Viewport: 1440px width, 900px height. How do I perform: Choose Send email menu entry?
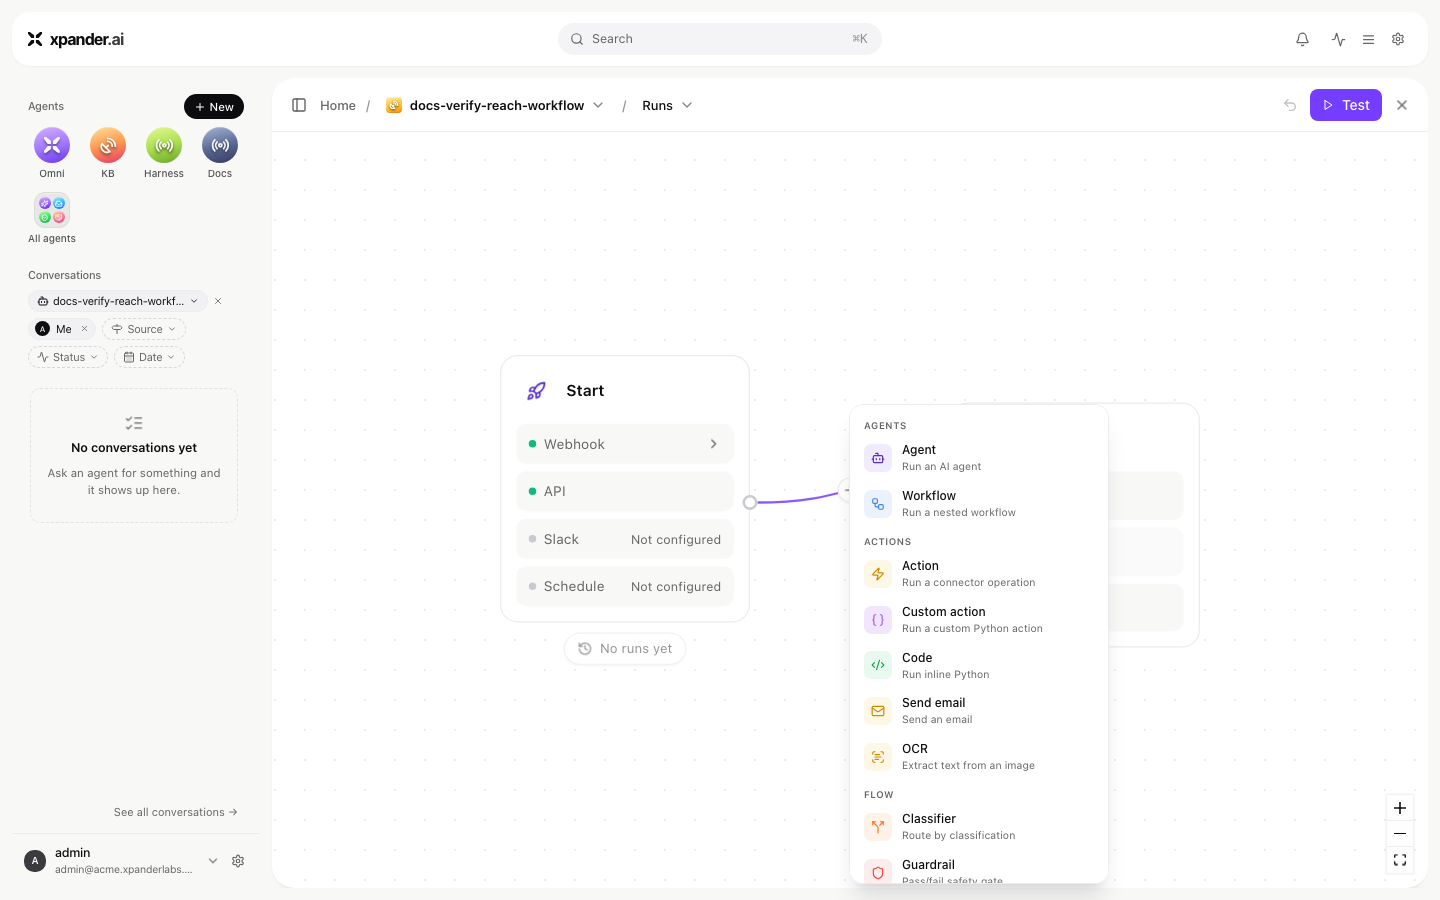coord(979,711)
